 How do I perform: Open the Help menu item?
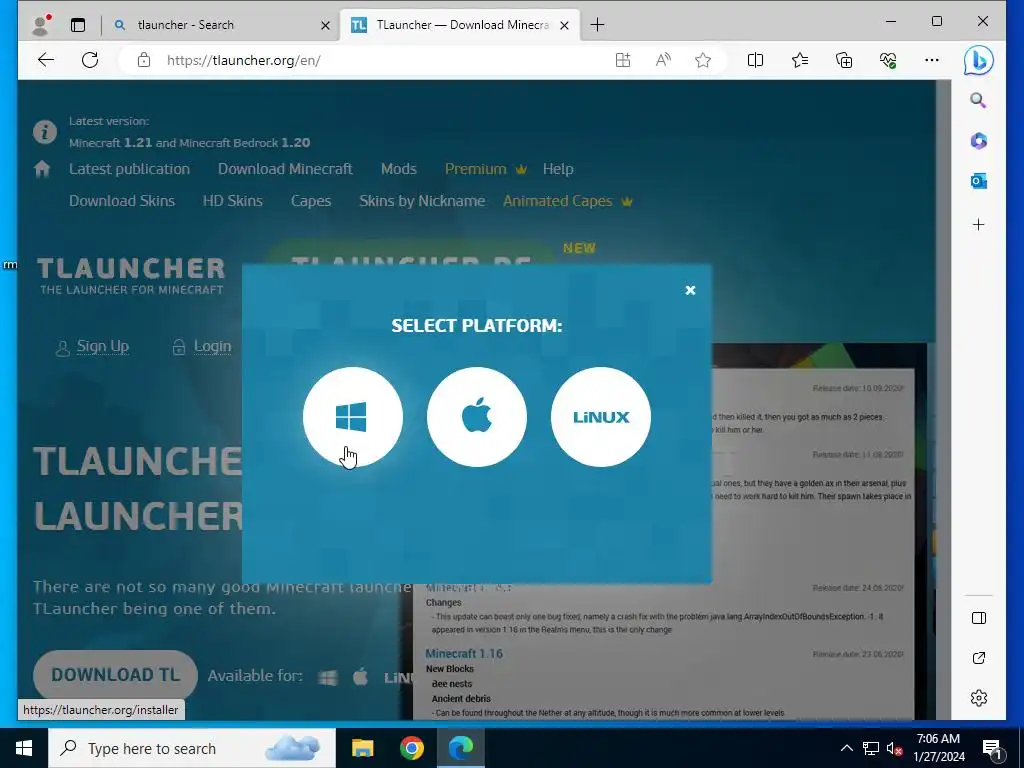[558, 169]
